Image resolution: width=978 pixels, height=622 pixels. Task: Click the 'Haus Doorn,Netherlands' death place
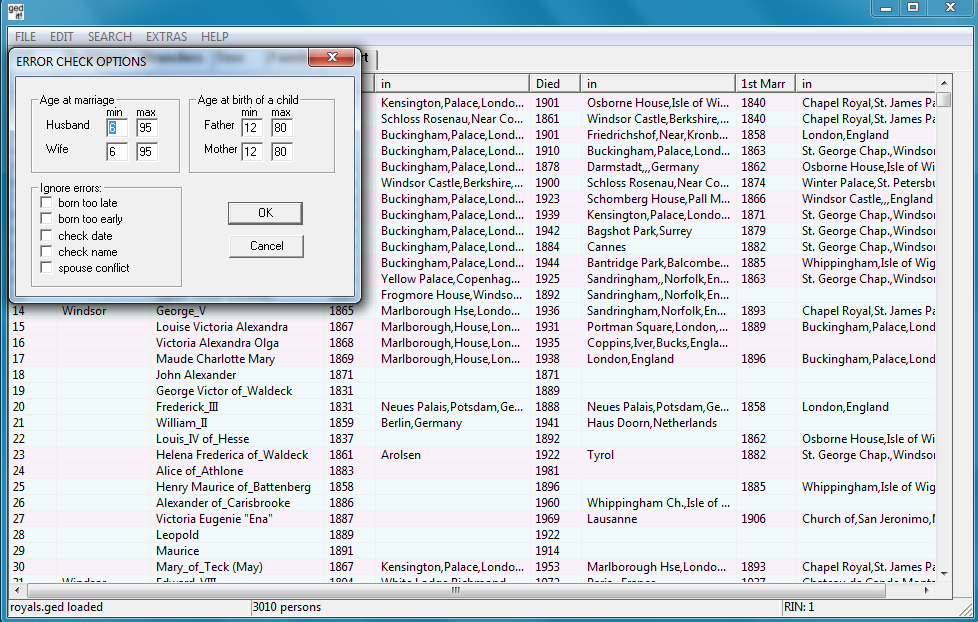pos(651,423)
